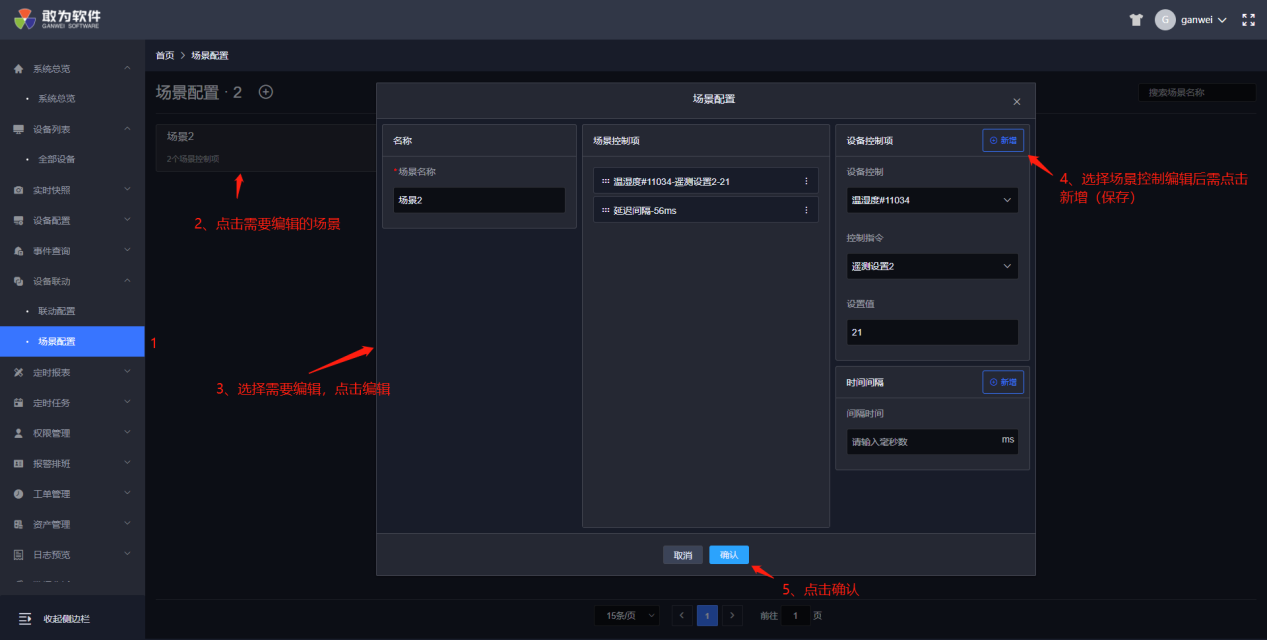Click the 确认 button
Image resolution: width=1267 pixels, height=640 pixels.
pyautogui.click(x=729, y=555)
